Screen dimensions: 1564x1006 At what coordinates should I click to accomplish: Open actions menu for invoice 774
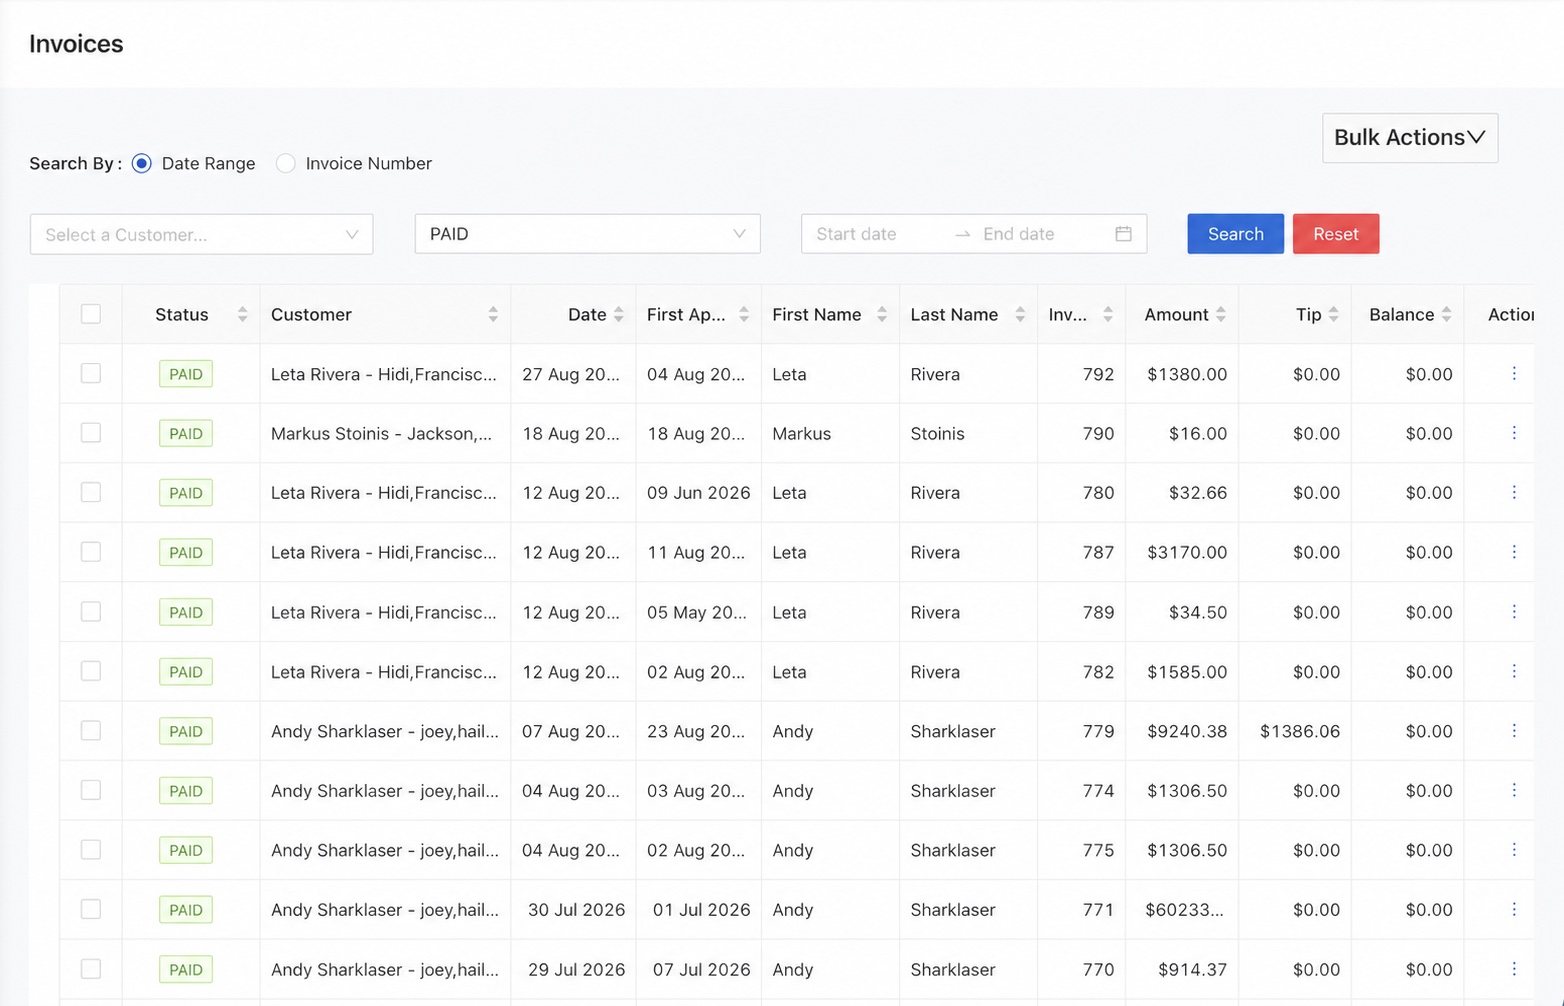click(1514, 790)
